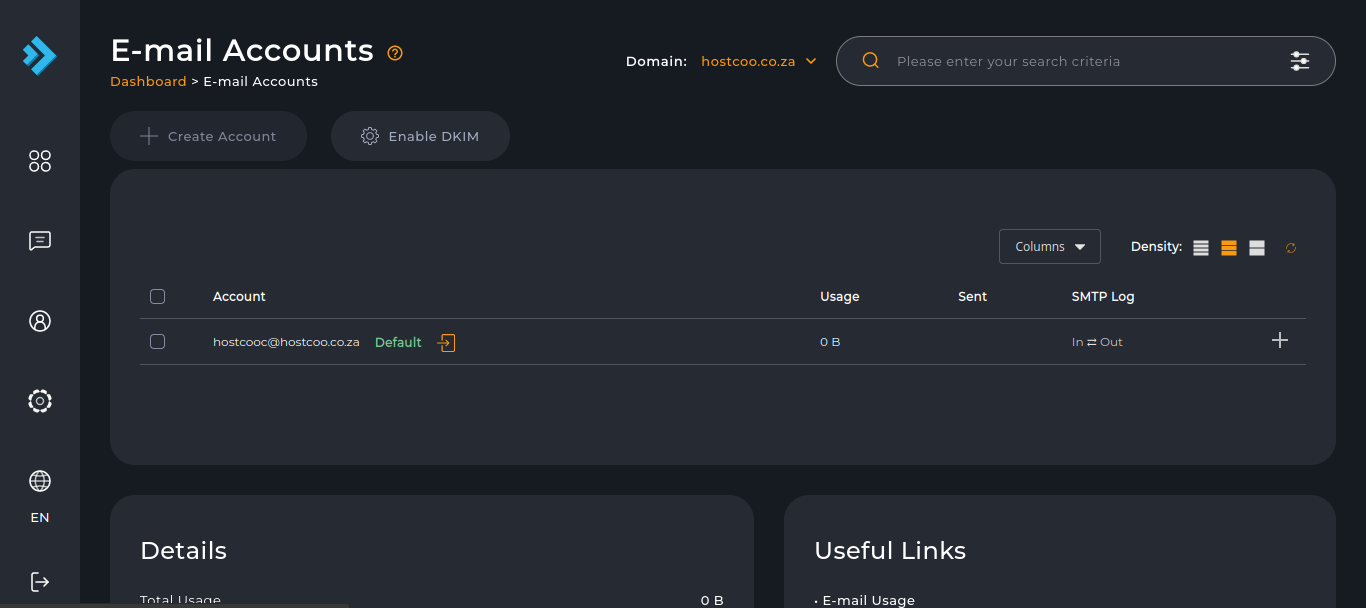Image resolution: width=1366 pixels, height=608 pixels.
Task: Click the Details heading
Action: pyautogui.click(x=184, y=551)
